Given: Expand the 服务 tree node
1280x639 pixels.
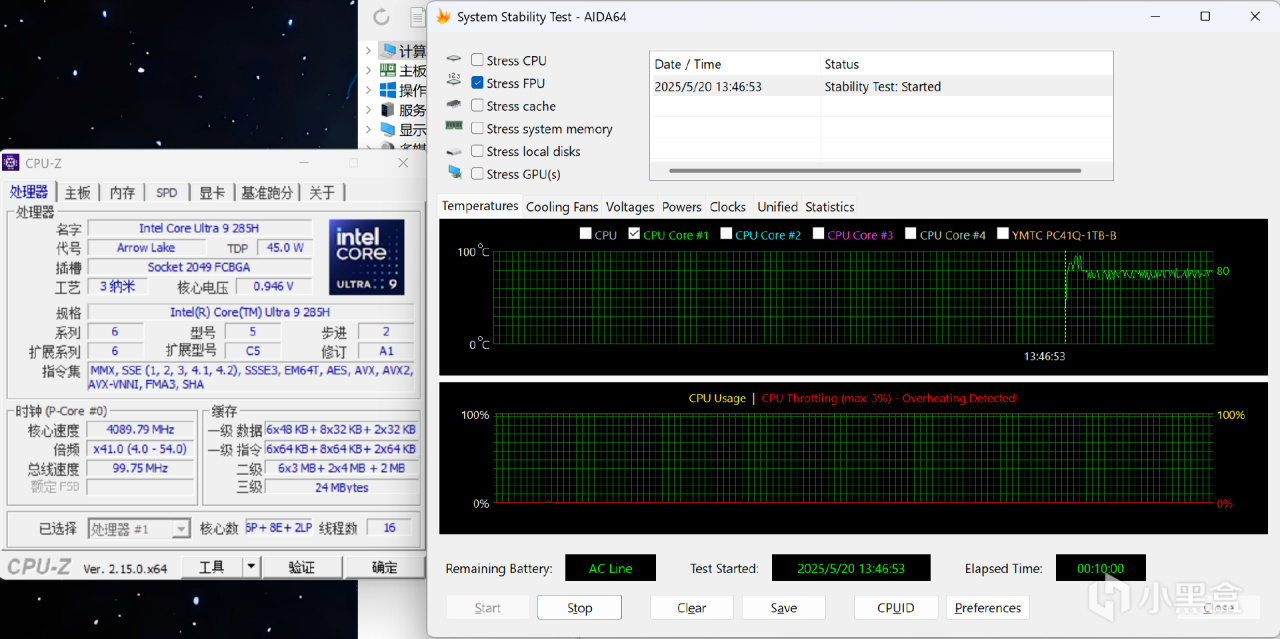Looking at the screenshot, I should coord(368,111).
